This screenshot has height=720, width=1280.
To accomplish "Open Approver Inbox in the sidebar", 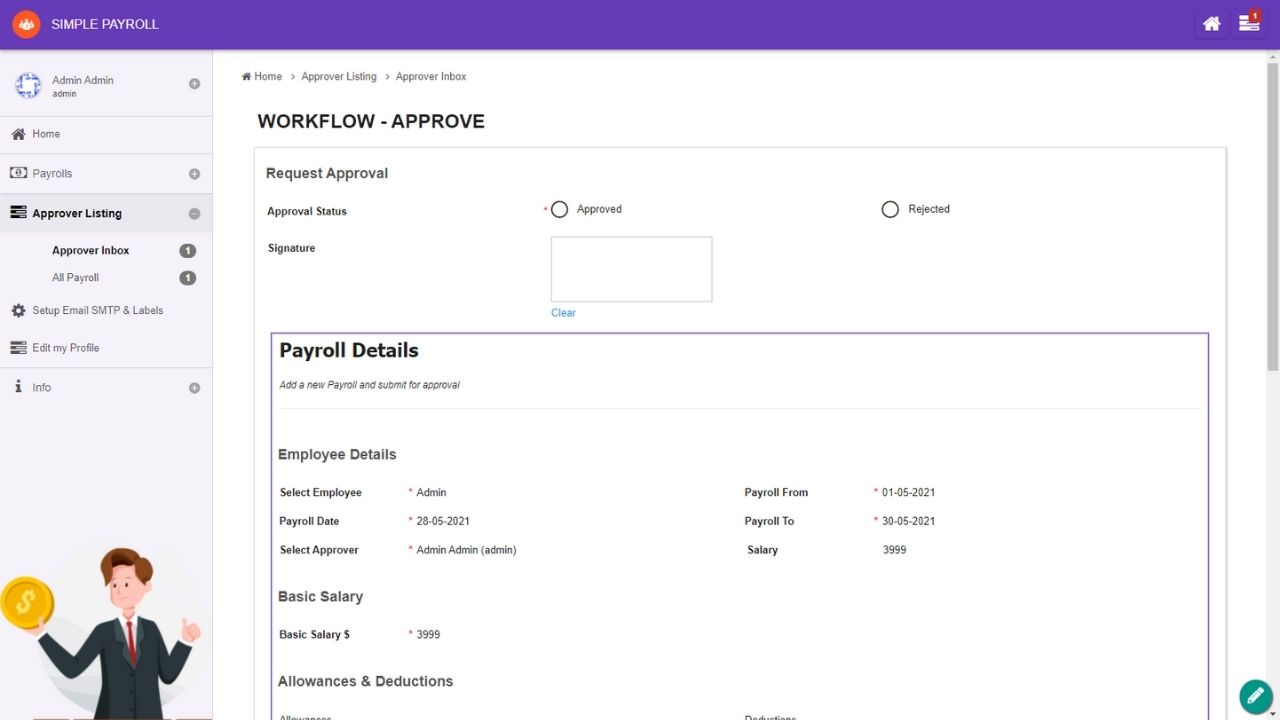I will coord(91,251).
